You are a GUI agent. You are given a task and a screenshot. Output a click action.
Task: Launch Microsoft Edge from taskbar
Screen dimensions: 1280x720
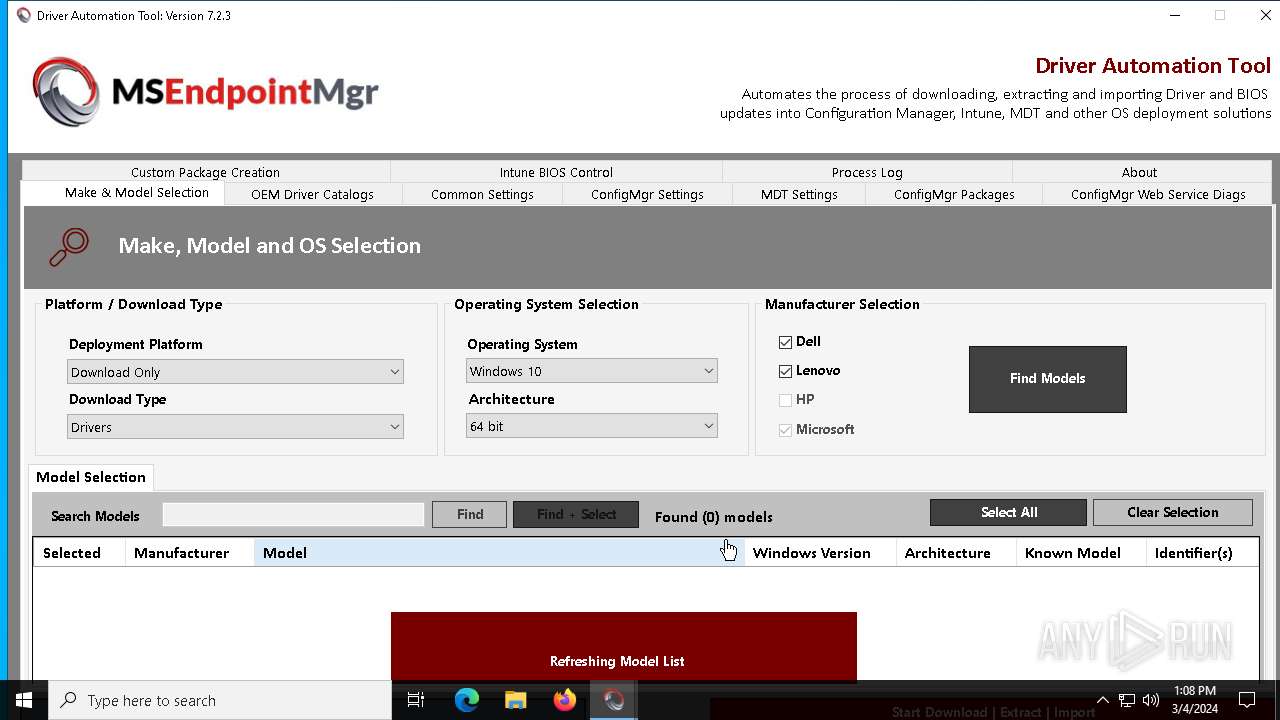pos(466,700)
